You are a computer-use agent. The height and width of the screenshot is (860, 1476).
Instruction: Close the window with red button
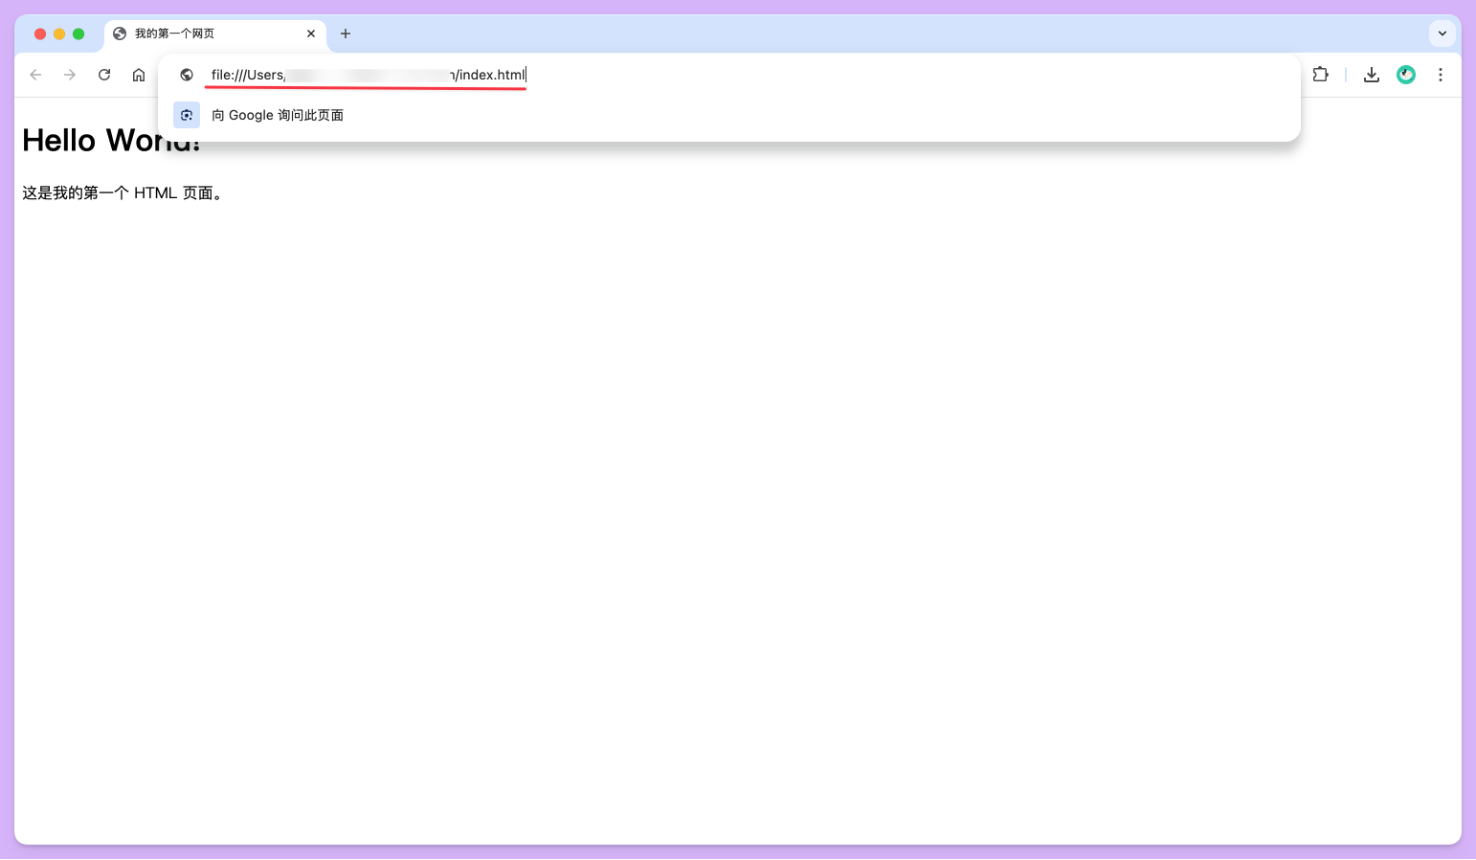pyautogui.click(x=40, y=34)
